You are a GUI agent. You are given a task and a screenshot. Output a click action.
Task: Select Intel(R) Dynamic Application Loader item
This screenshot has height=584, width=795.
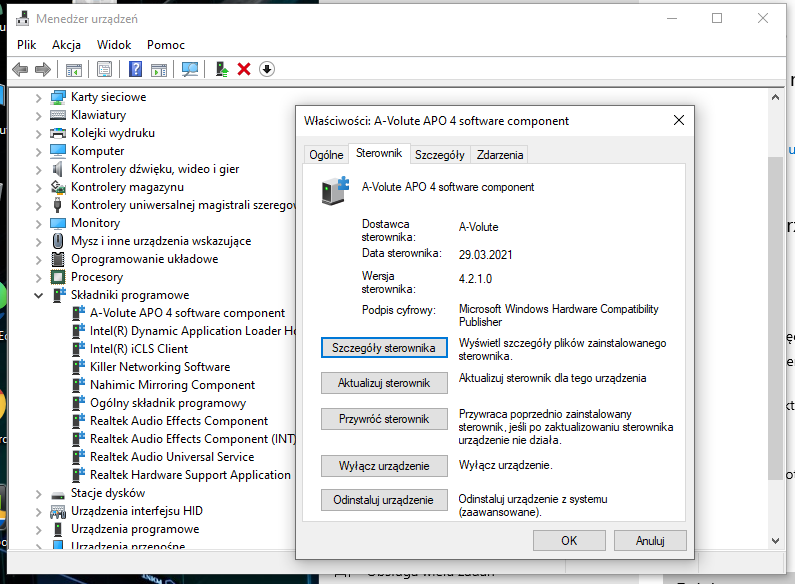pos(192,331)
